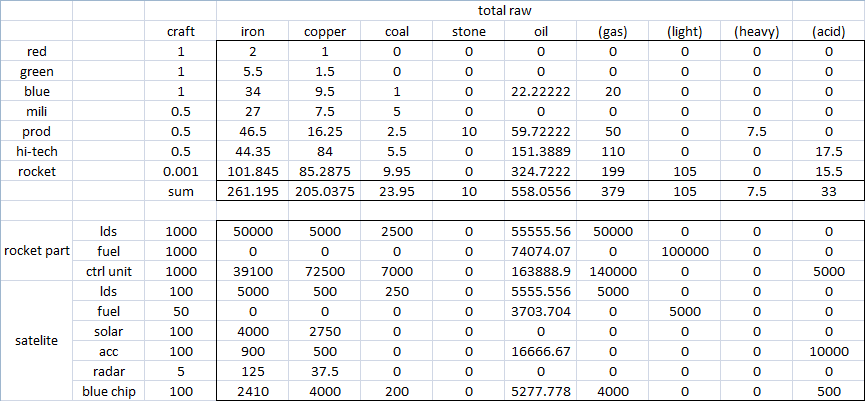Click the 'craft' column header
Viewport: 865px width, 401px height.
click(x=180, y=31)
